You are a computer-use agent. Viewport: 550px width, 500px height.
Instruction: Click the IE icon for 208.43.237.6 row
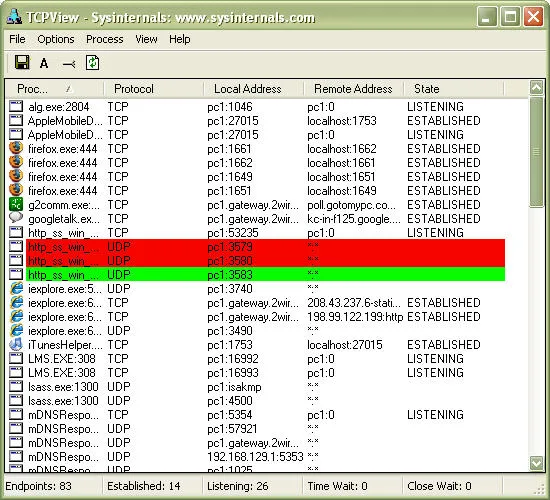click(x=16, y=302)
